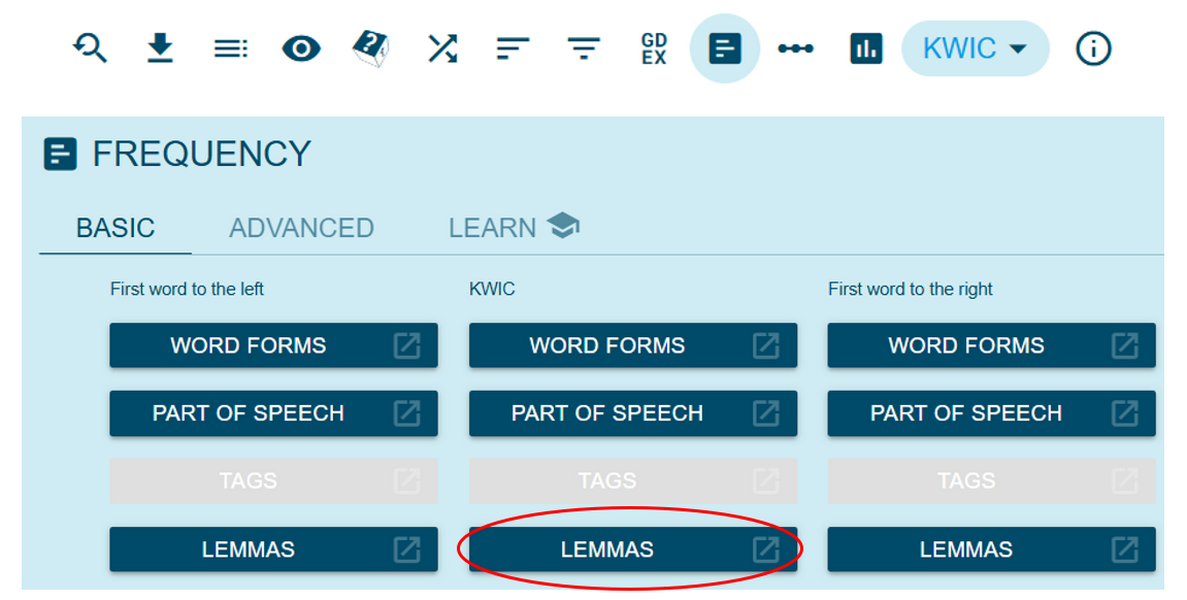Click the GDEX good examples icon
1187x600 pixels.
[x=654, y=48]
